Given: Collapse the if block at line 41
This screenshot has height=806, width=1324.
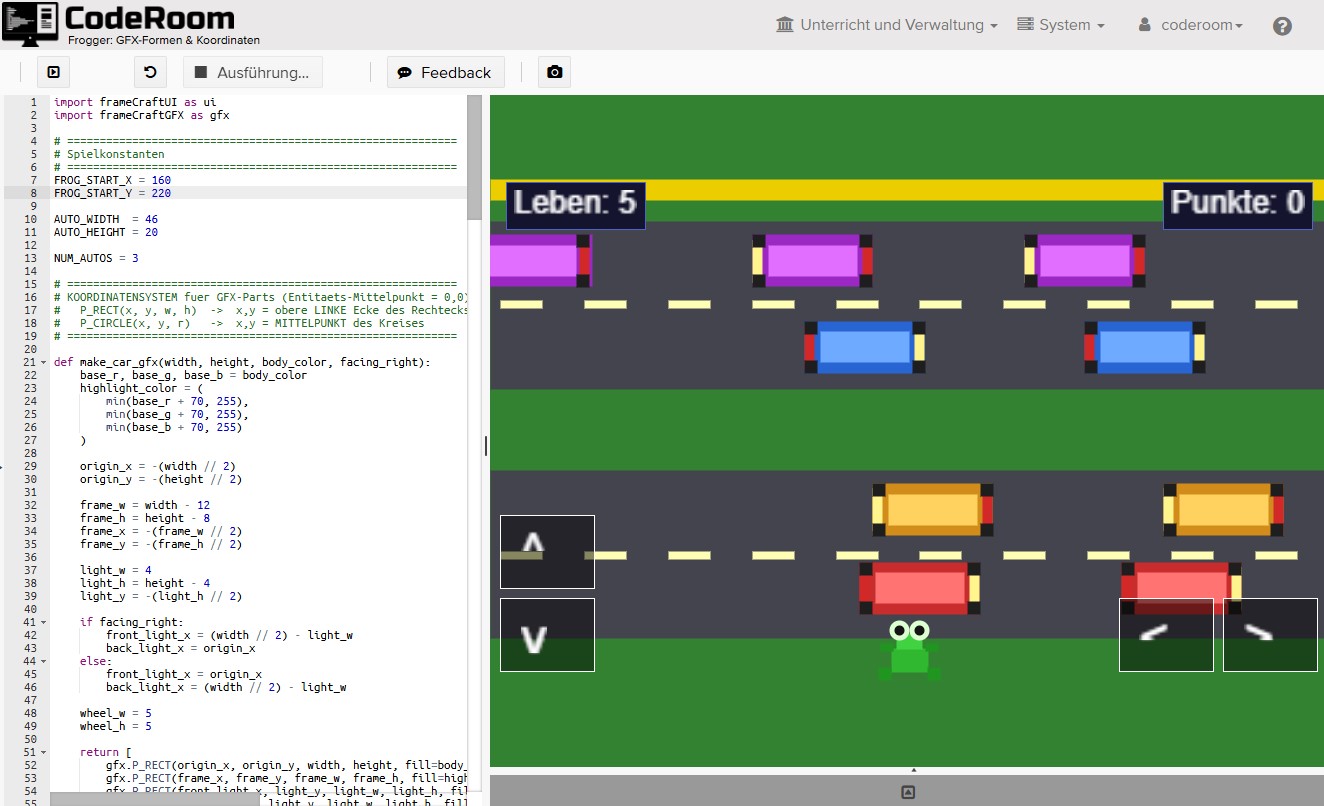Looking at the screenshot, I should [44, 622].
